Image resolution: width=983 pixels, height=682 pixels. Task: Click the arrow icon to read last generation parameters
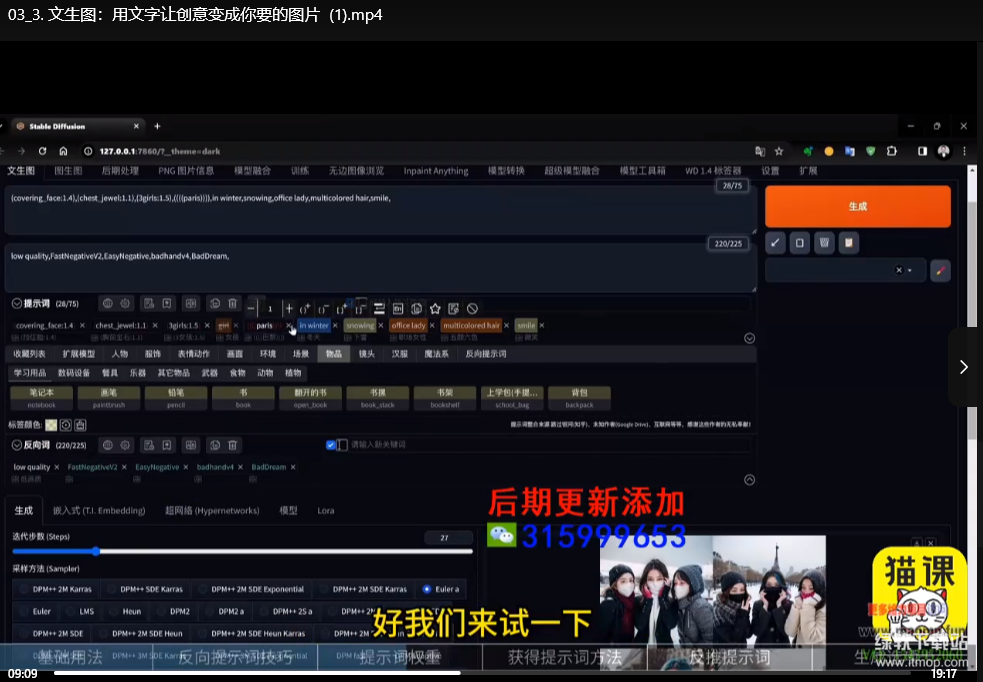(776, 243)
